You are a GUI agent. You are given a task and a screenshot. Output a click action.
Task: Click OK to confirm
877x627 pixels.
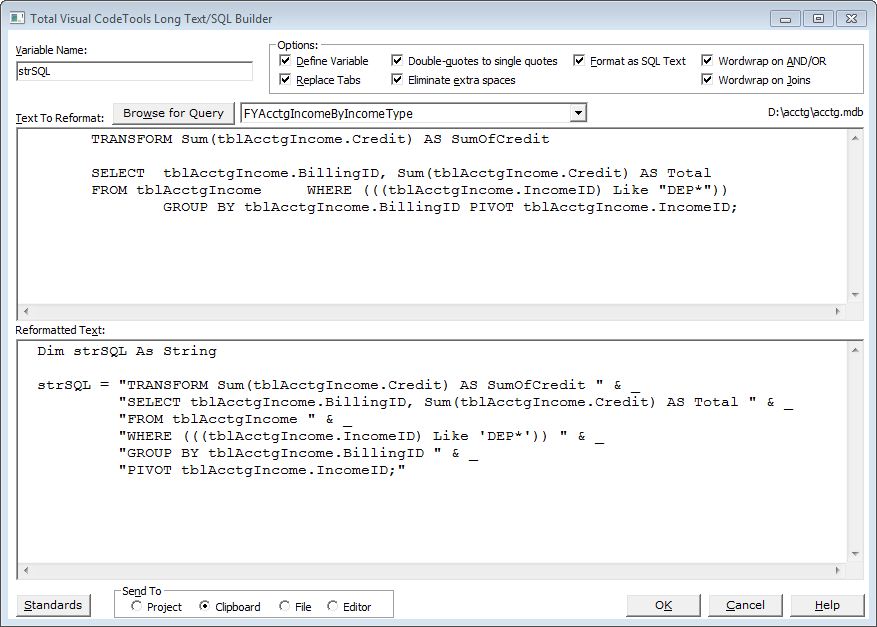pos(663,605)
